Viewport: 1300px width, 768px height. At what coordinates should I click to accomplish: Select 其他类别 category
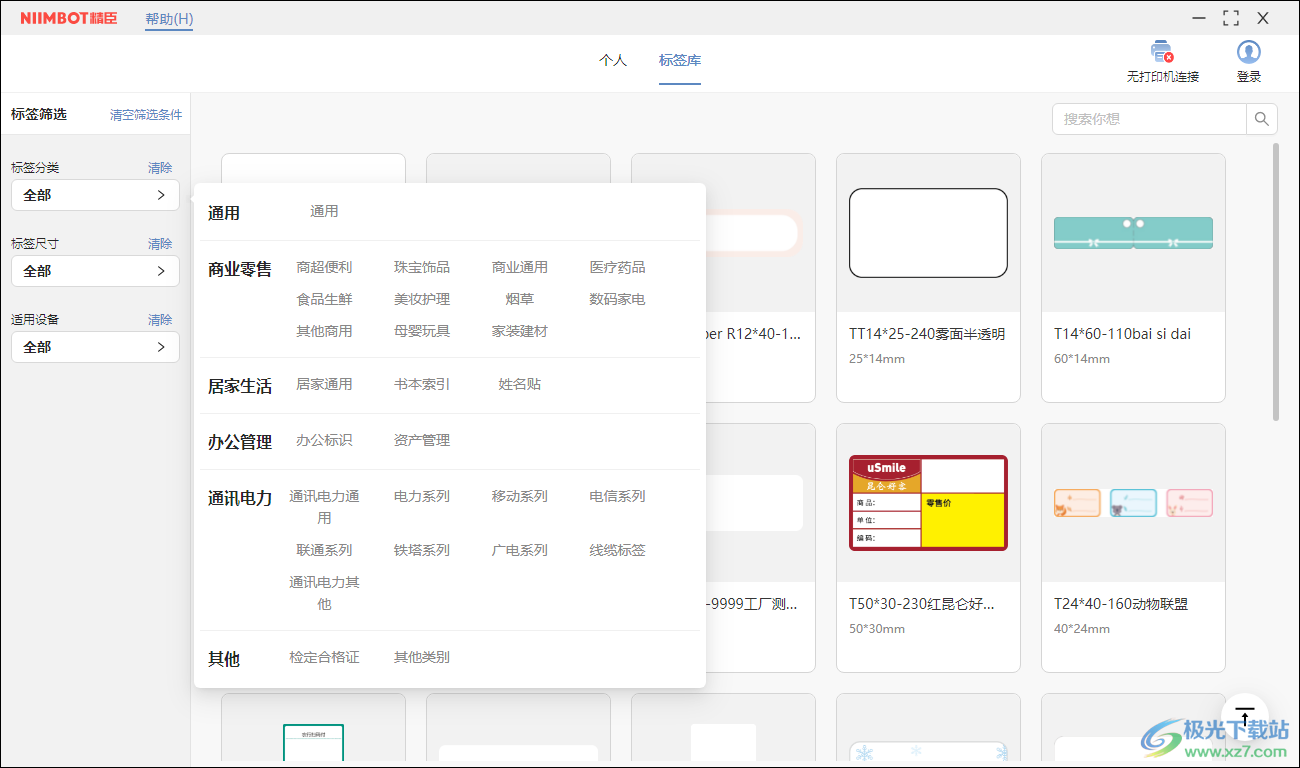click(x=422, y=657)
